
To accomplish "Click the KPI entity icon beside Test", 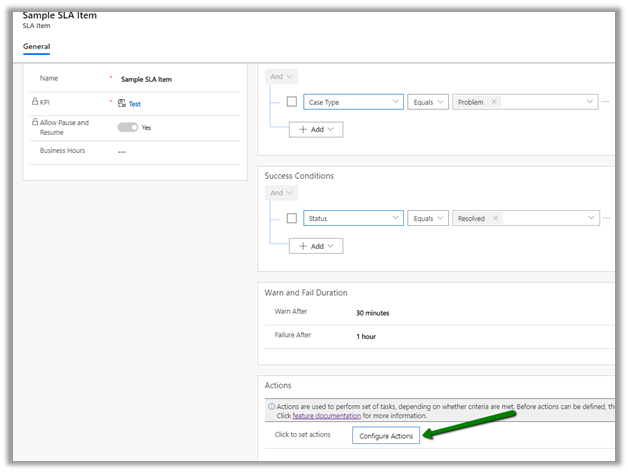I will [122, 103].
